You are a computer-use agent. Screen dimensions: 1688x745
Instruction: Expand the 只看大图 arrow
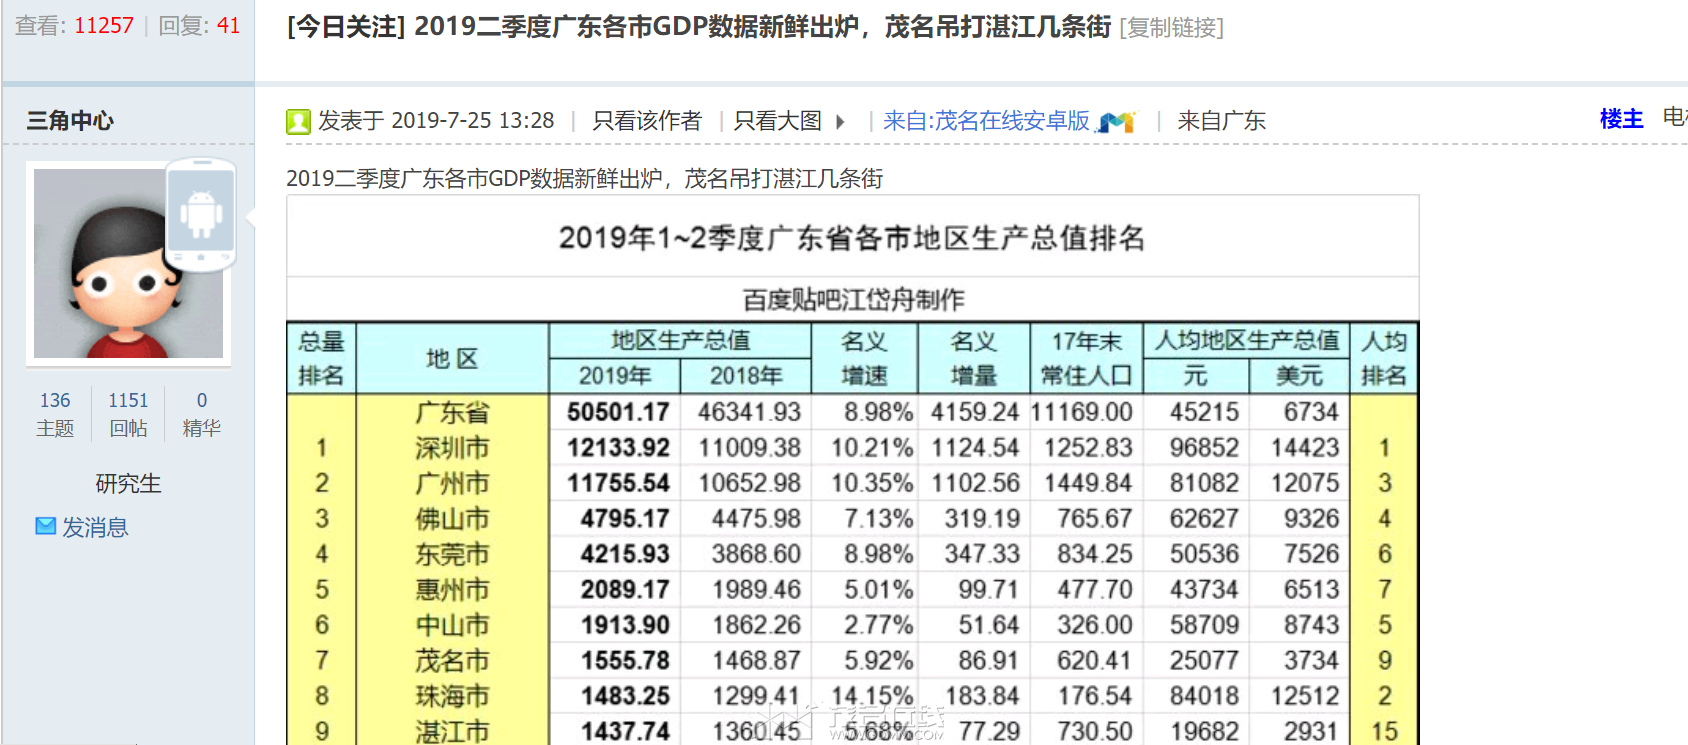(841, 122)
